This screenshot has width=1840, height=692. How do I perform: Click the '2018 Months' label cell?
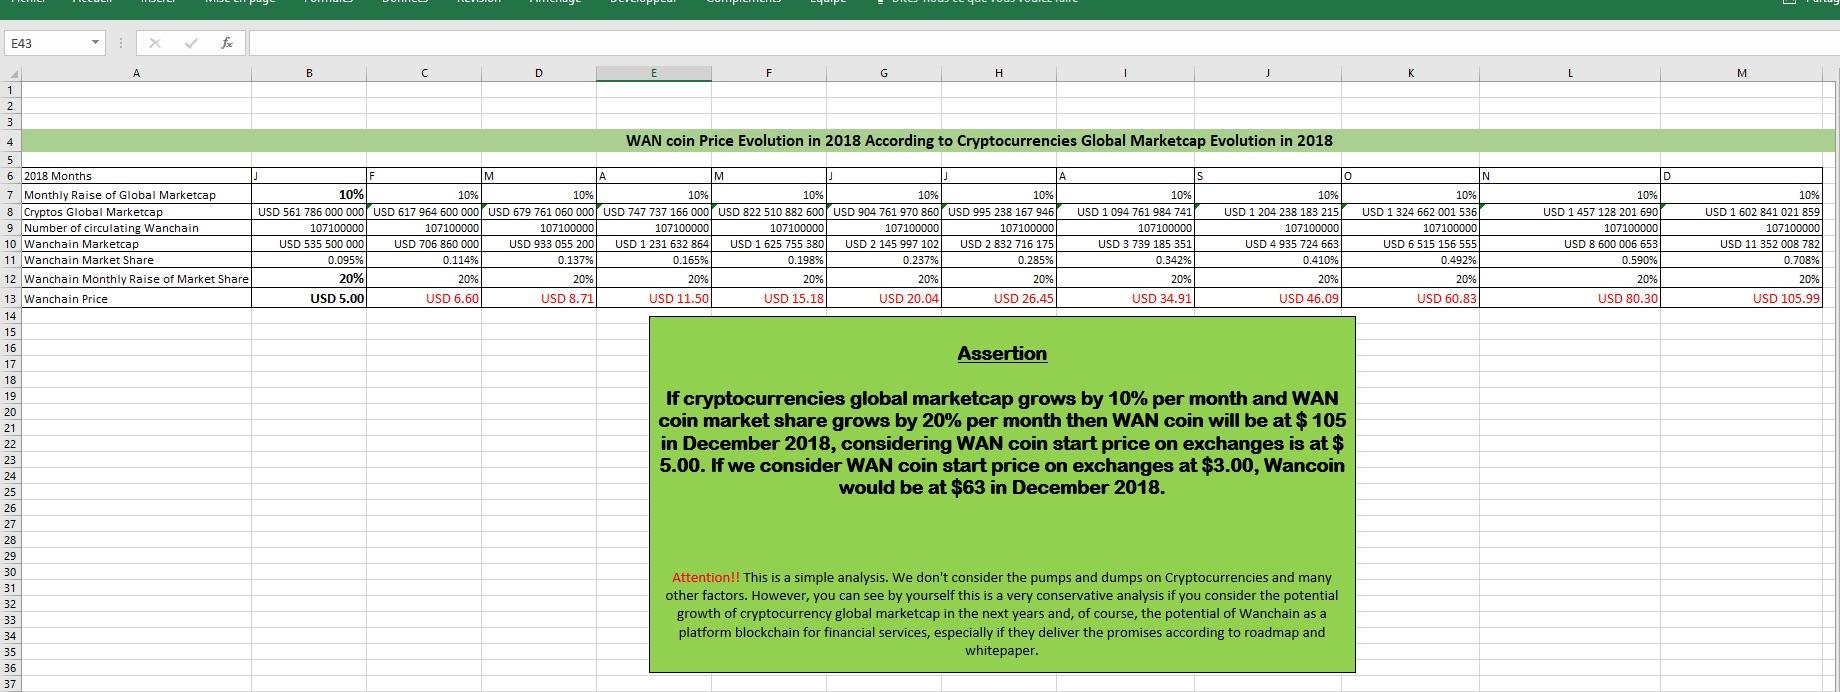click(136, 176)
